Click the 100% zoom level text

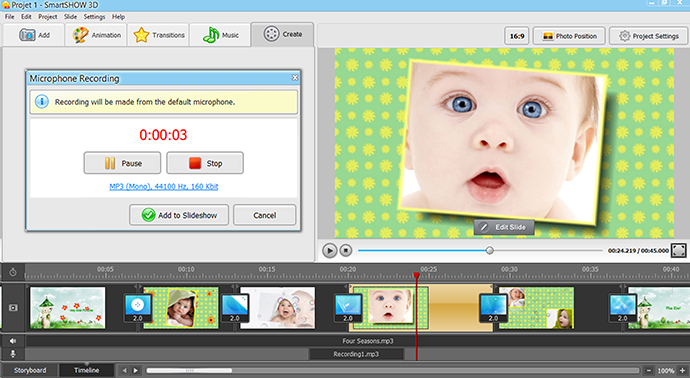665,371
